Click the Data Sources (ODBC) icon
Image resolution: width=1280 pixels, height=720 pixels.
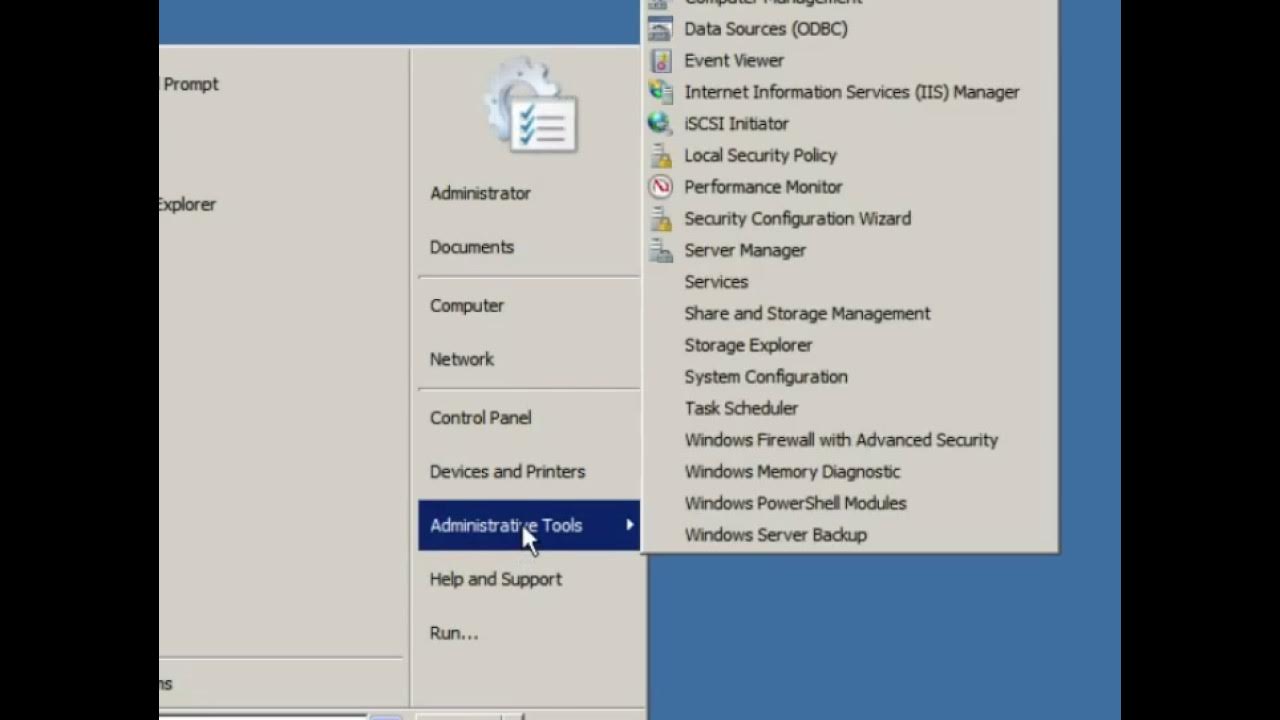point(660,29)
